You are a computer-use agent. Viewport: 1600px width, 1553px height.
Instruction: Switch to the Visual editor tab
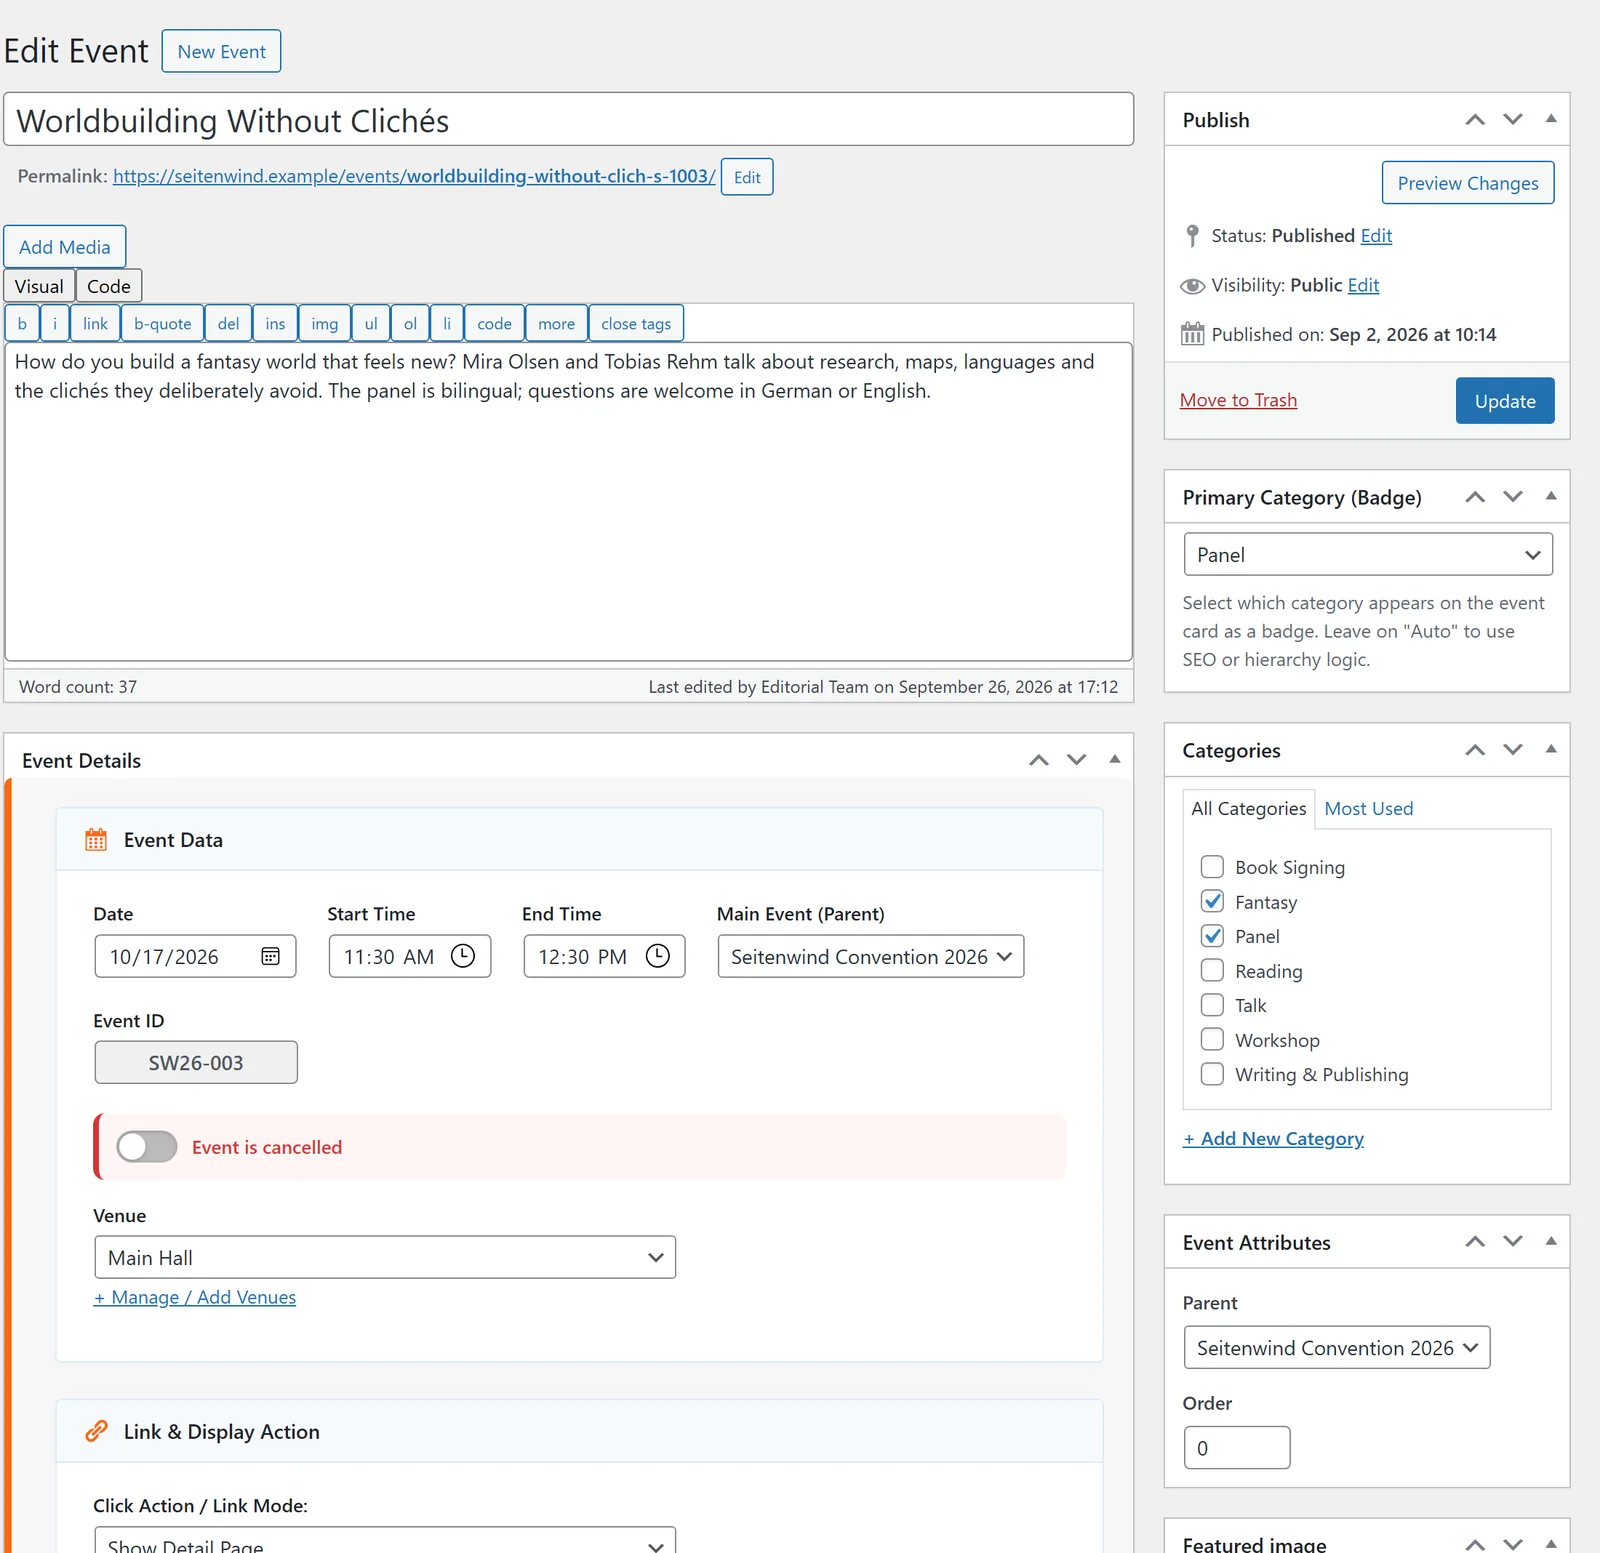(x=39, y=286)
